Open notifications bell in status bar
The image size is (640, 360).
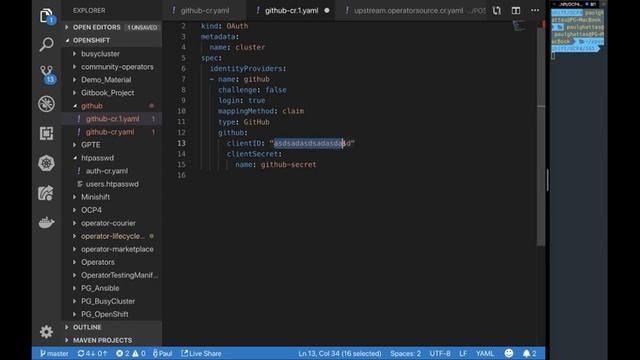click(x=530, y=353)
